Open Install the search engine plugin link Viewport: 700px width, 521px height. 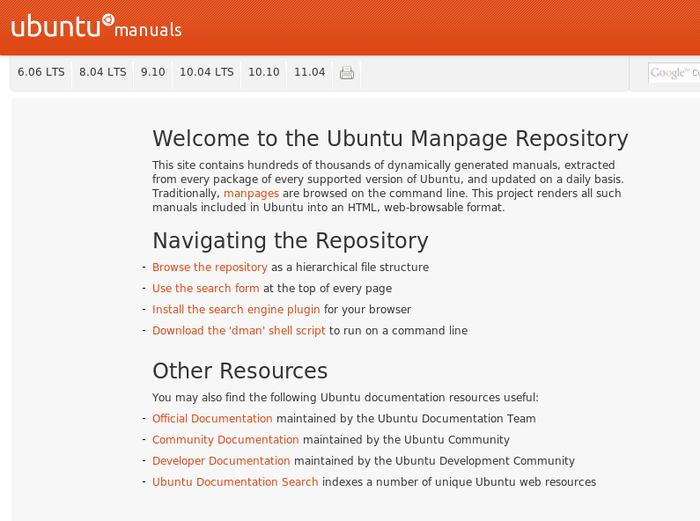point(236,309)
